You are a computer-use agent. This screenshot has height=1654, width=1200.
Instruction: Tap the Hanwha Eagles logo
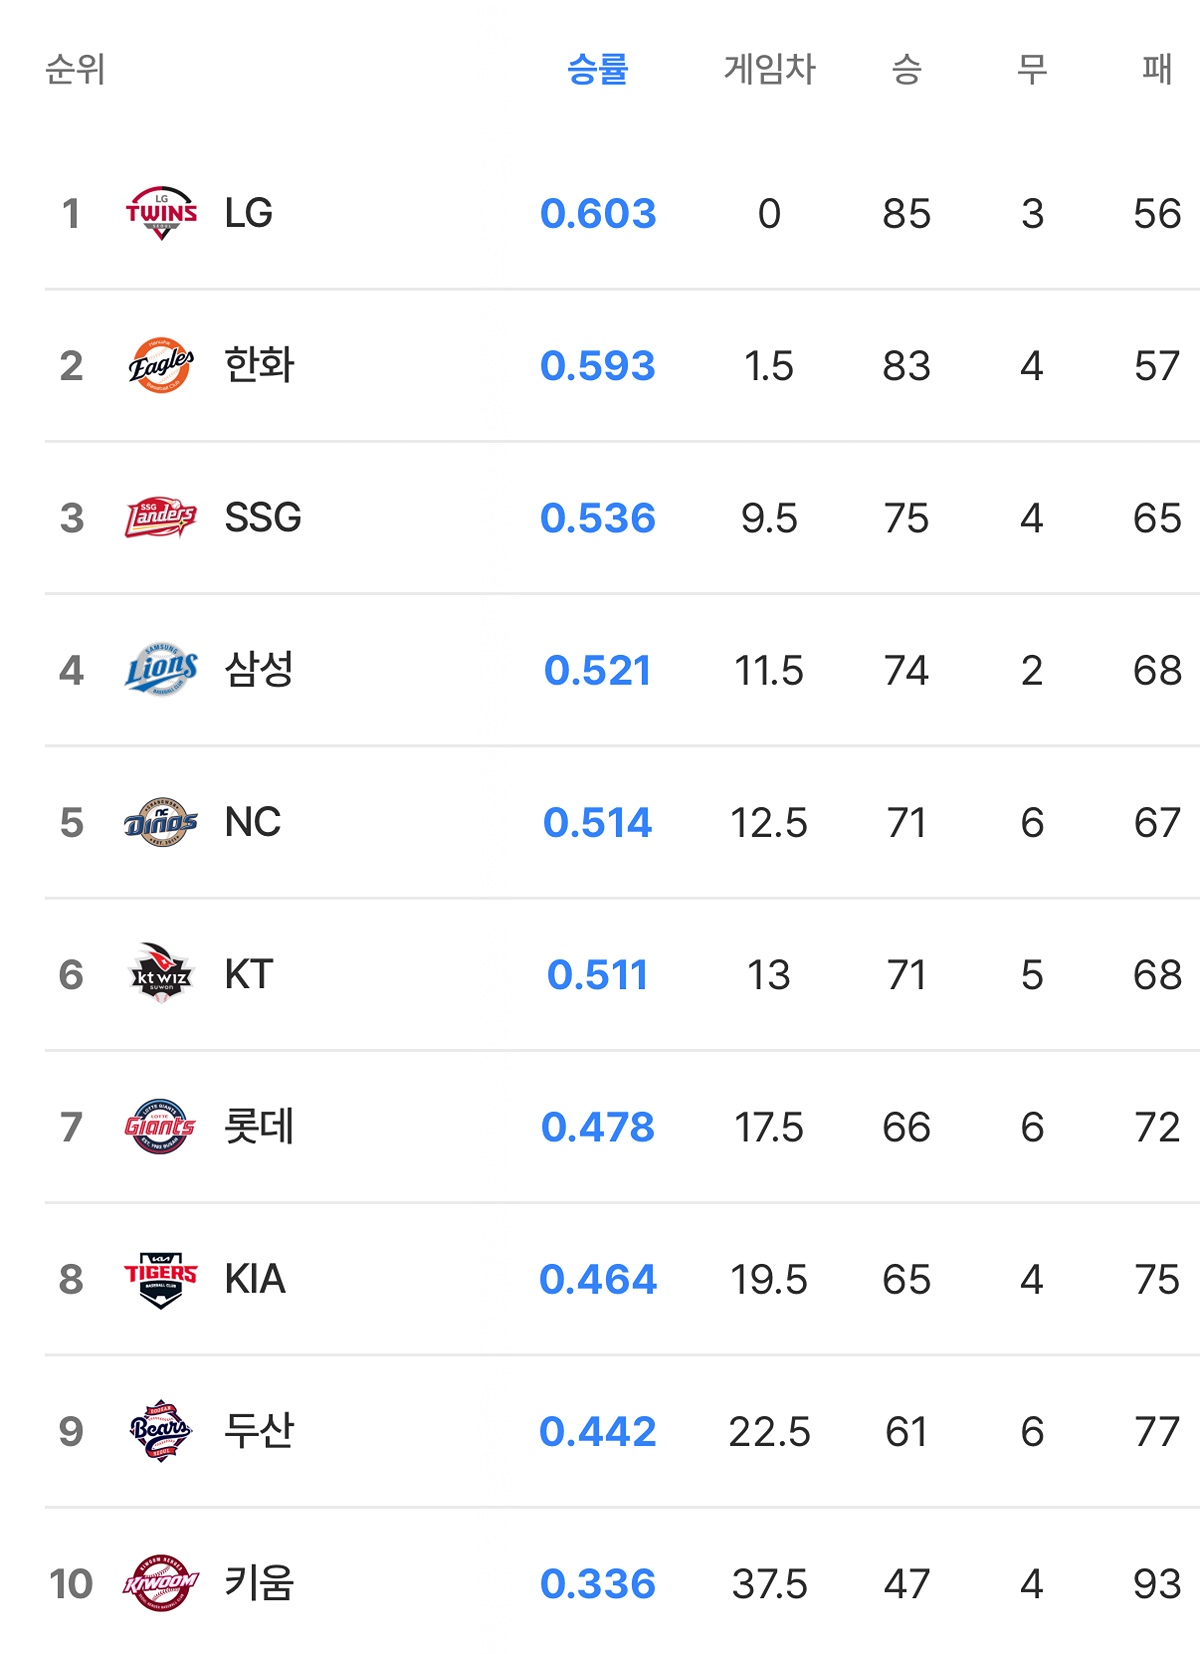pyautogui.click(x=161, y=365)
